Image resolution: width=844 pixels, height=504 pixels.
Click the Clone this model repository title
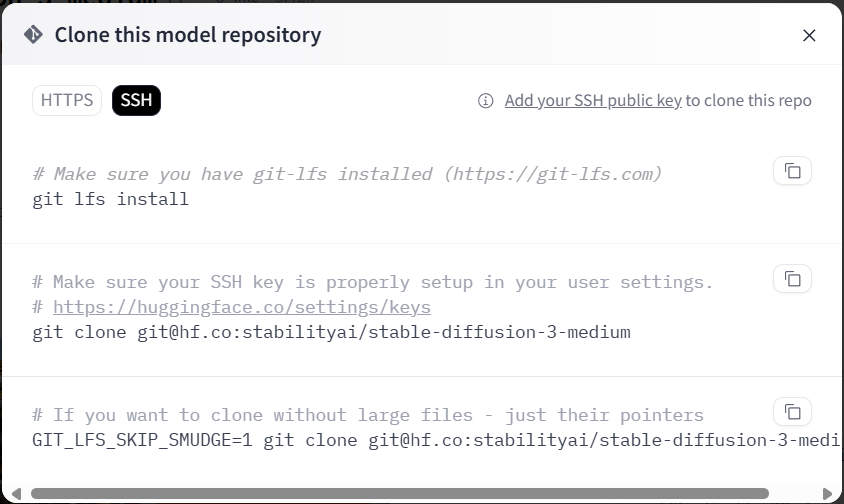(188, 36)
